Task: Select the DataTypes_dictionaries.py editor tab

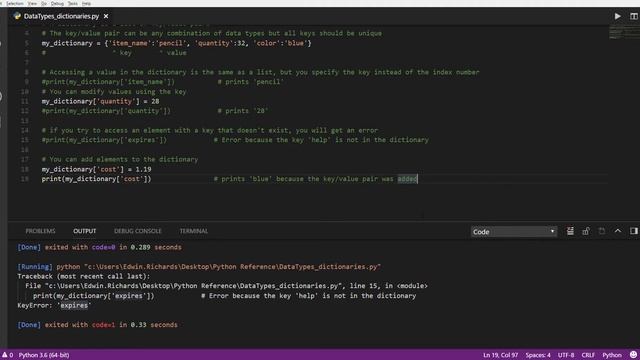Action: pos(61,16)
